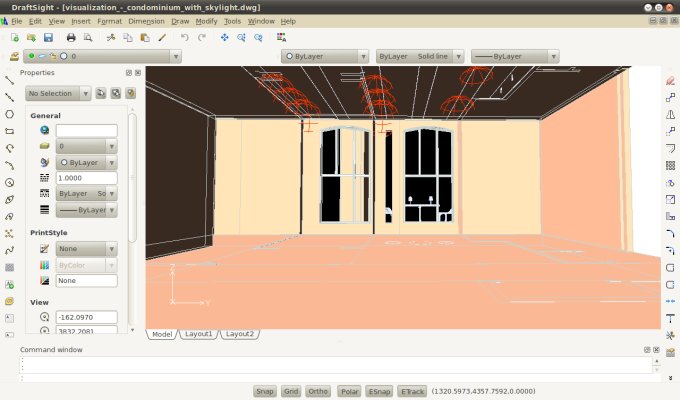Select the Ellipse tool
The height and width of the screenshot is (400, 680).
click(9, 200)
